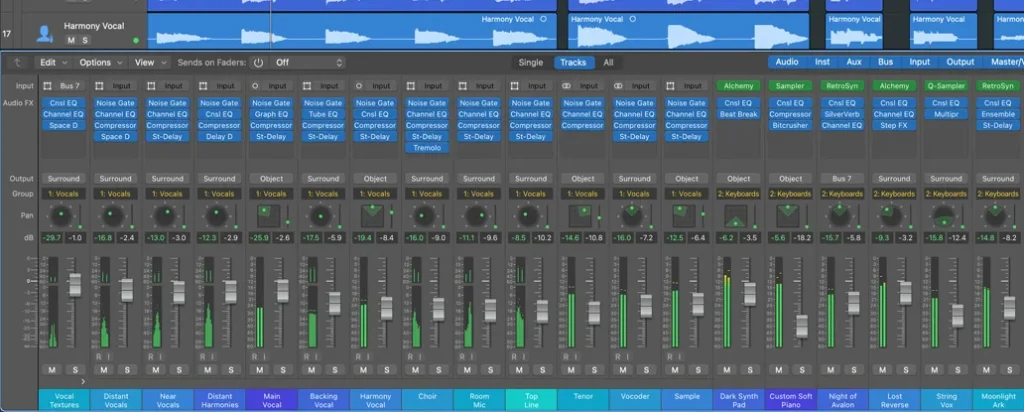Toggle Audio channel strip filter
Image resolution: width=1024 pixels, height=412 pixels.
[x=786, y=62]
